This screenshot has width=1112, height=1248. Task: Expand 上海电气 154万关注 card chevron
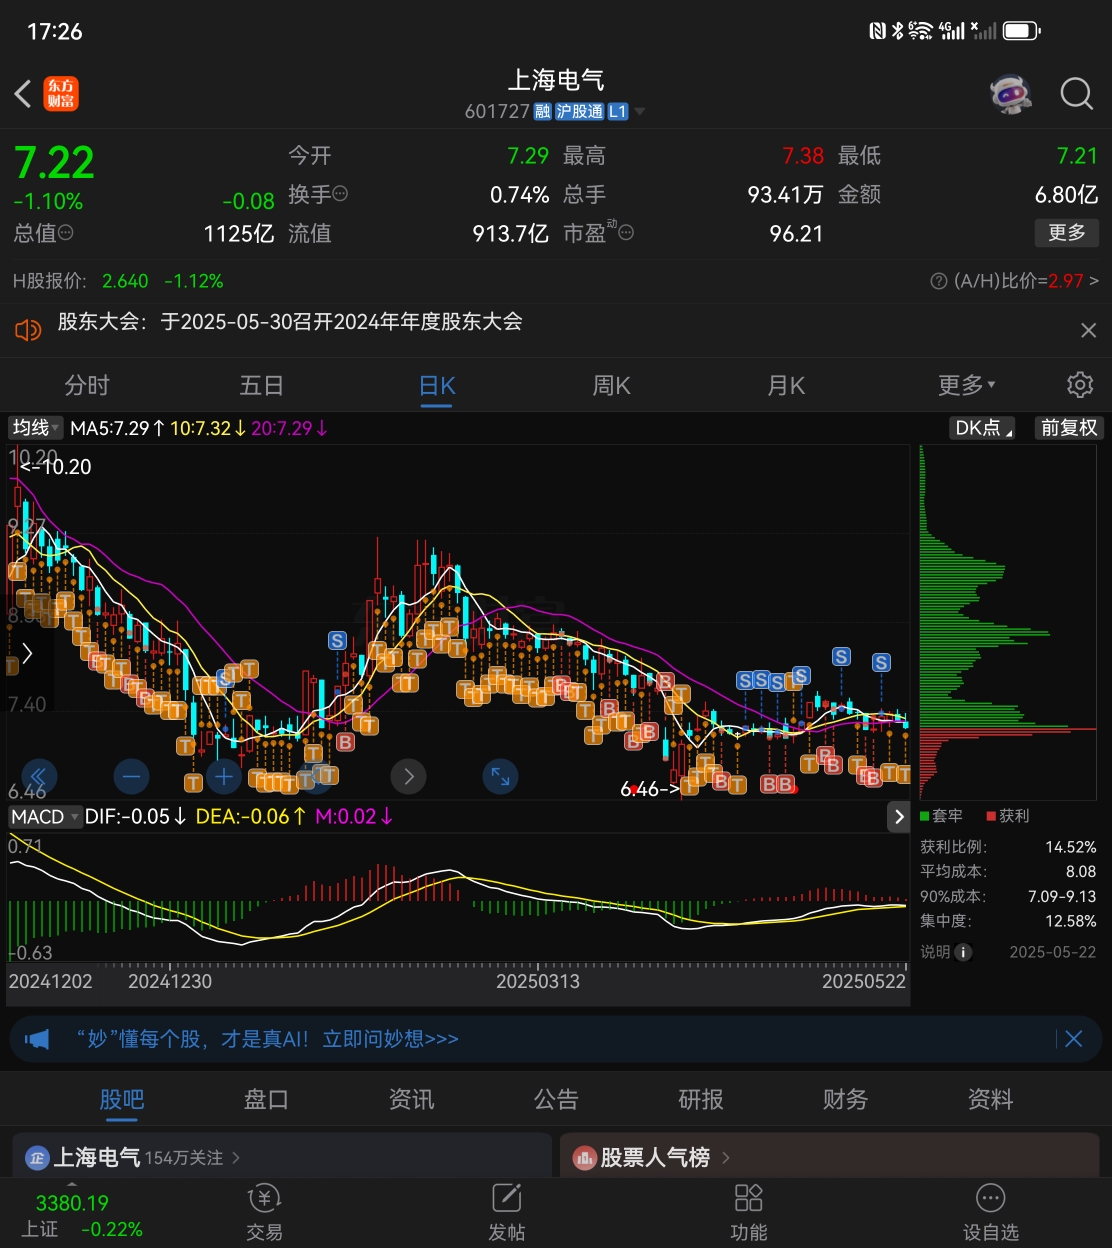point(237,1158)
